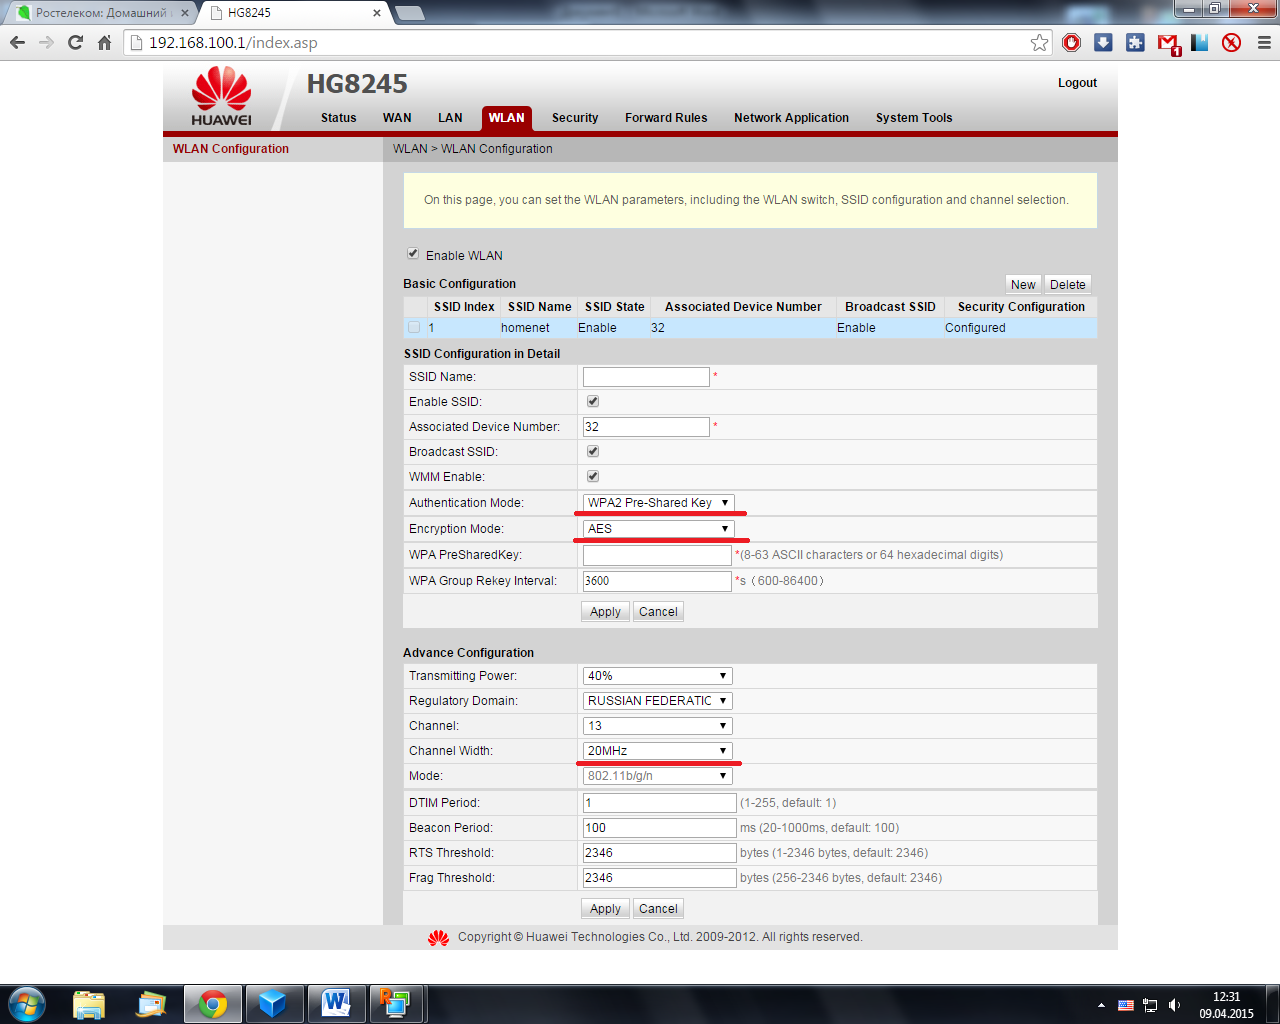This screenshot has height=1024, width=1280.
Task: Reload the page using the refresh icon
Action: pyautogui.click(x=75, y=43)
